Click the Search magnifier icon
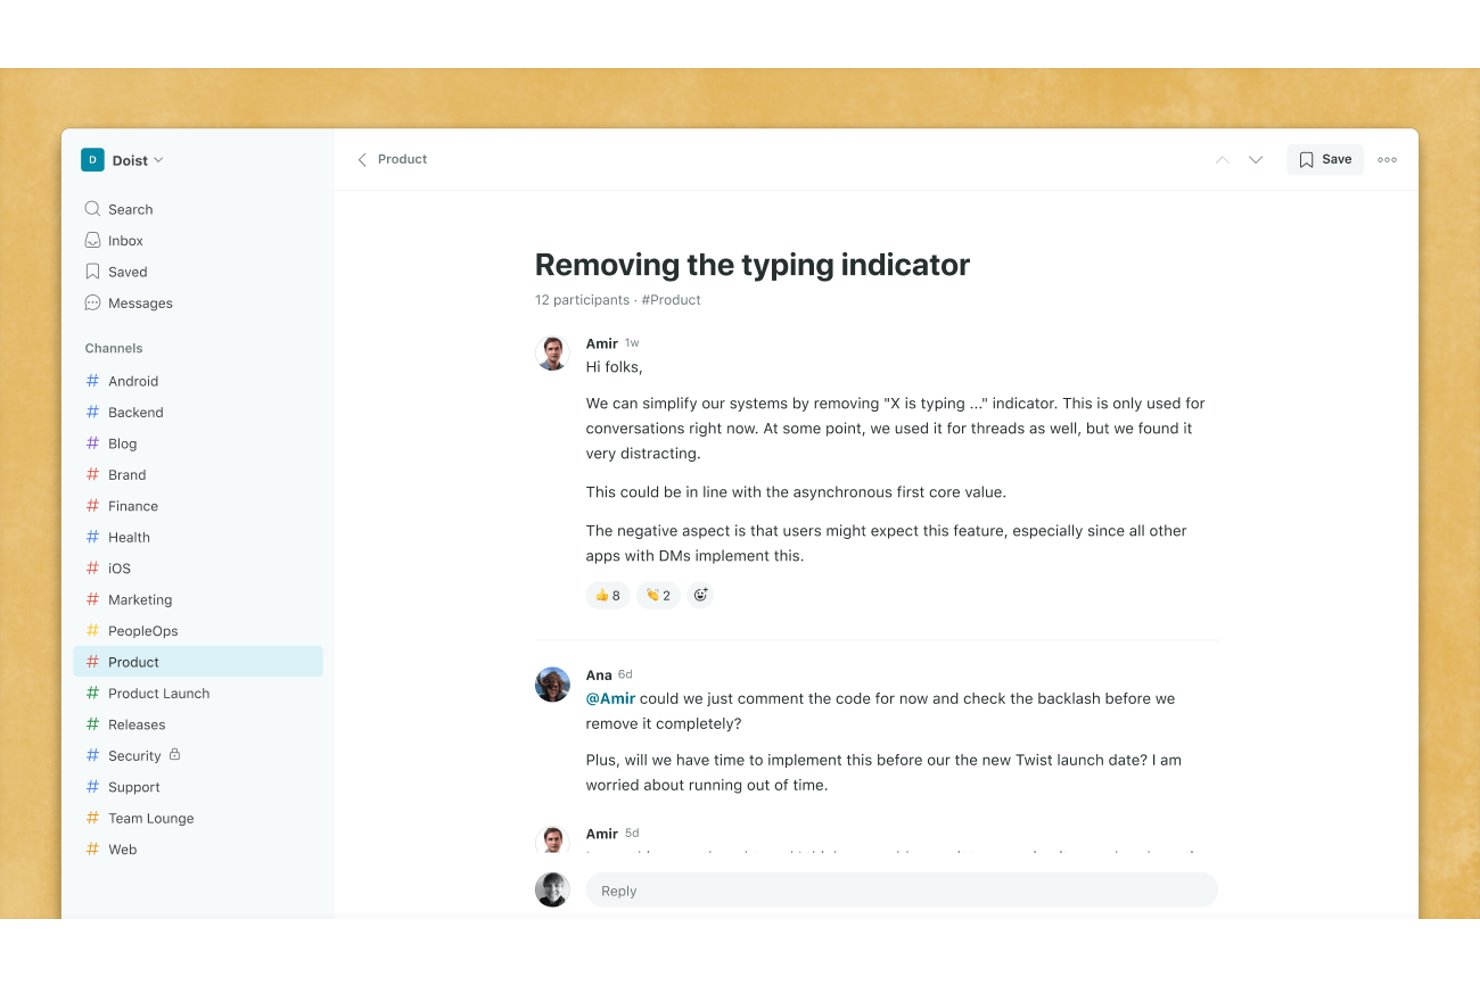 [x=92, y=209]
